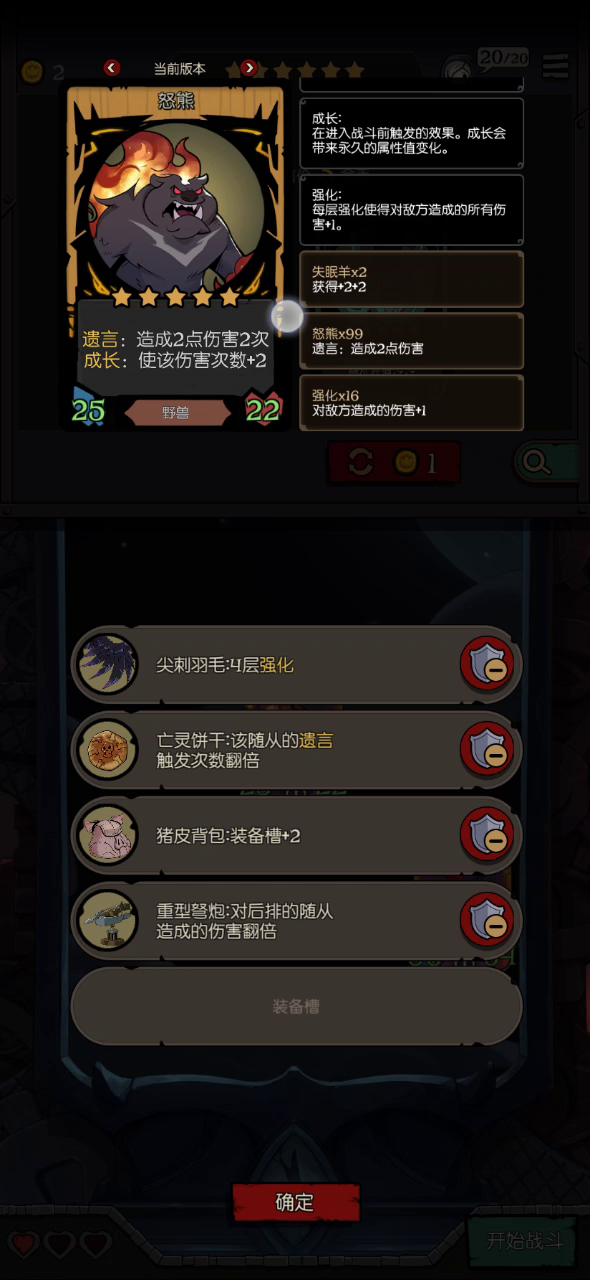Screen dimensions: 590x1280
Task: Select the 重型弩炮 ballista item icon
Action: tap(106, 920)
